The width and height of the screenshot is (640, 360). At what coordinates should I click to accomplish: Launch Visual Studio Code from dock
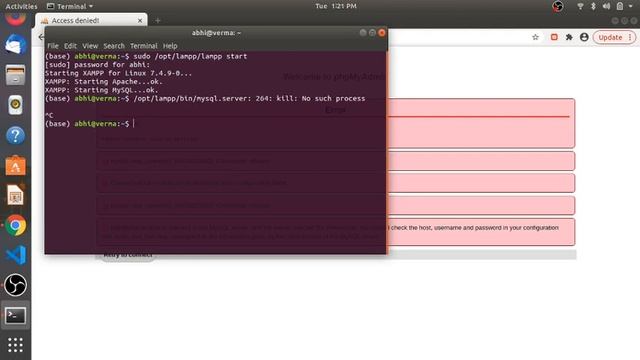[x=15, y=255]
